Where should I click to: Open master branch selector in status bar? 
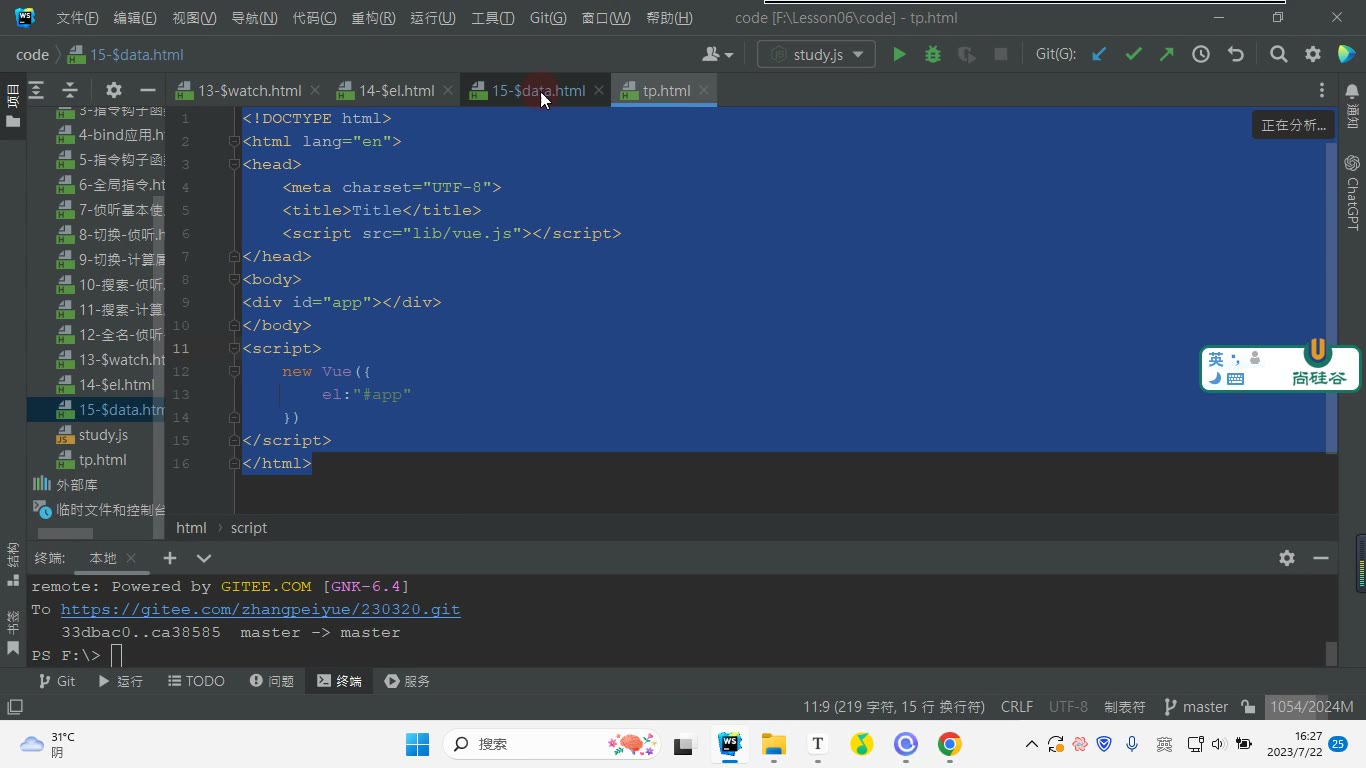point(1196,707)
